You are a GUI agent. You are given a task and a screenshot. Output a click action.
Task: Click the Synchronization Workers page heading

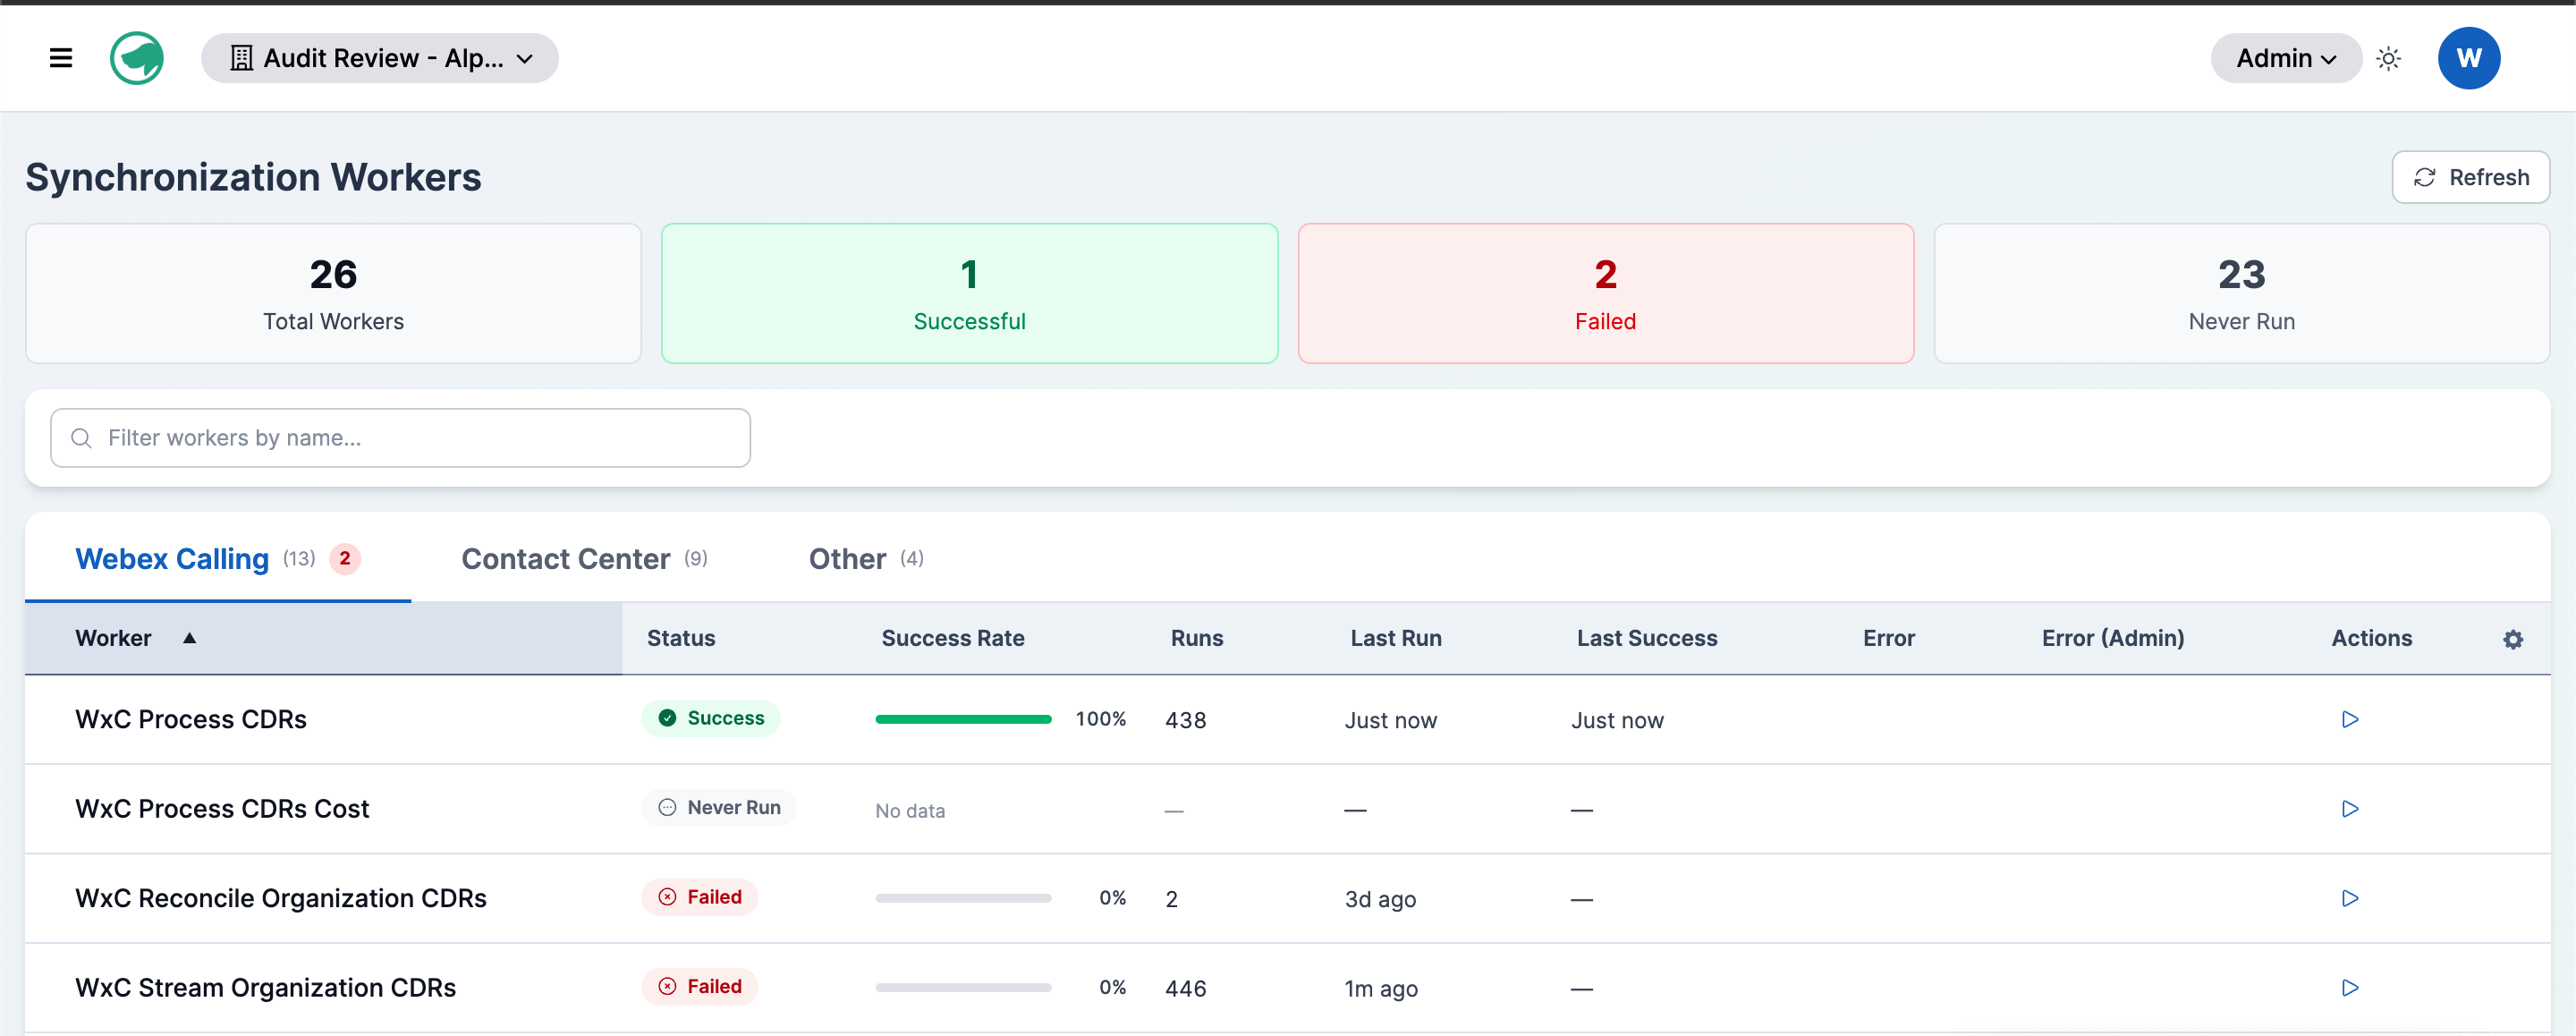tap(253, 177)
